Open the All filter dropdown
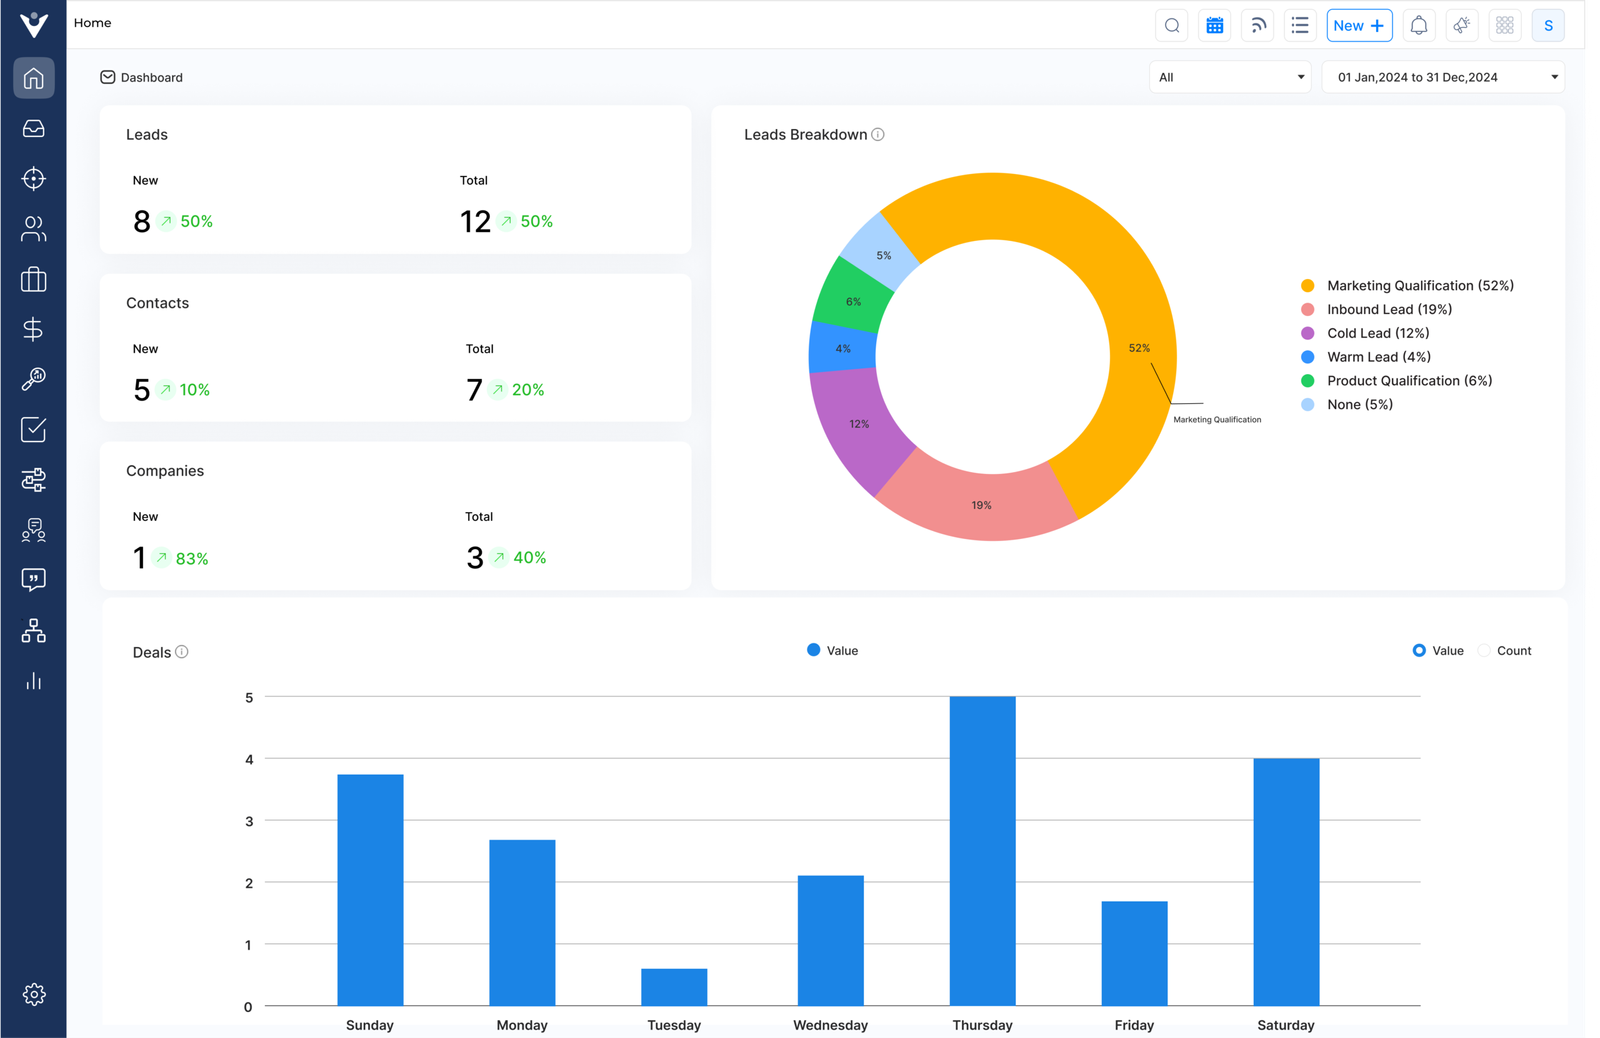The width and height of the screenshot is (1600, 1038). pos(1229,76)
